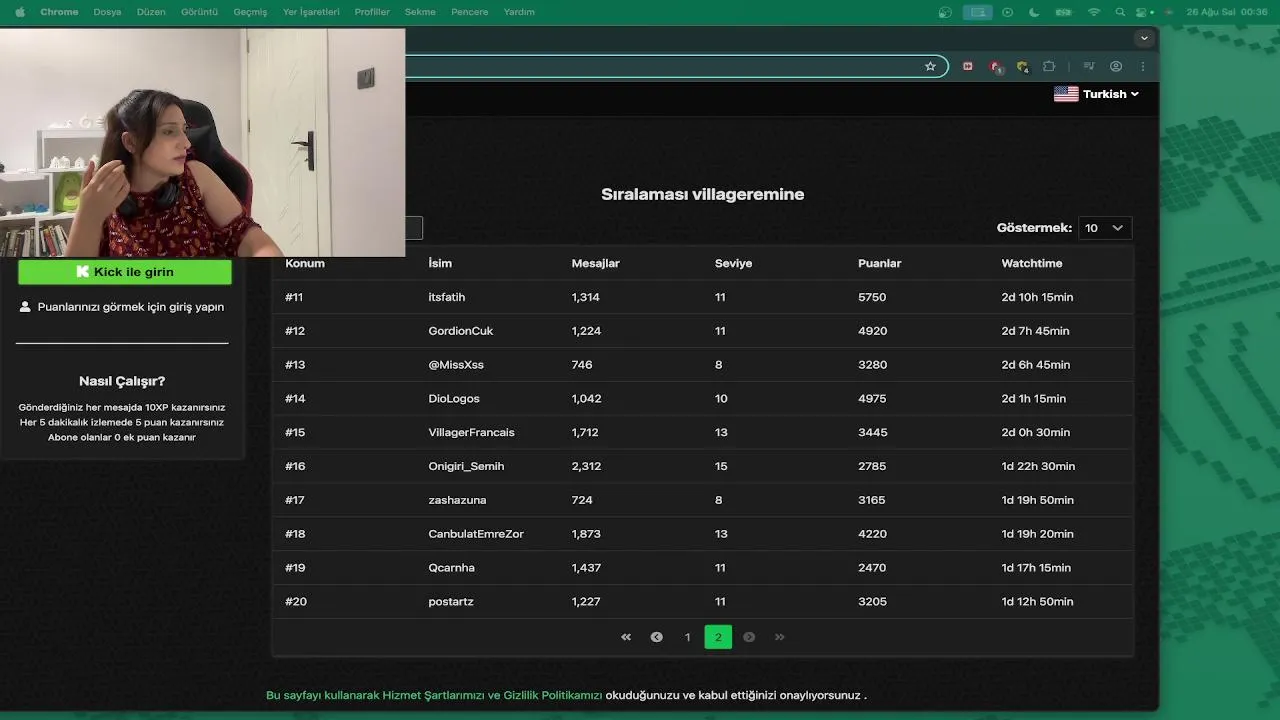1280x720 pixels.
Task: Click the Nasıl Çalışır? heading
Action: click(x=122, y=381)
